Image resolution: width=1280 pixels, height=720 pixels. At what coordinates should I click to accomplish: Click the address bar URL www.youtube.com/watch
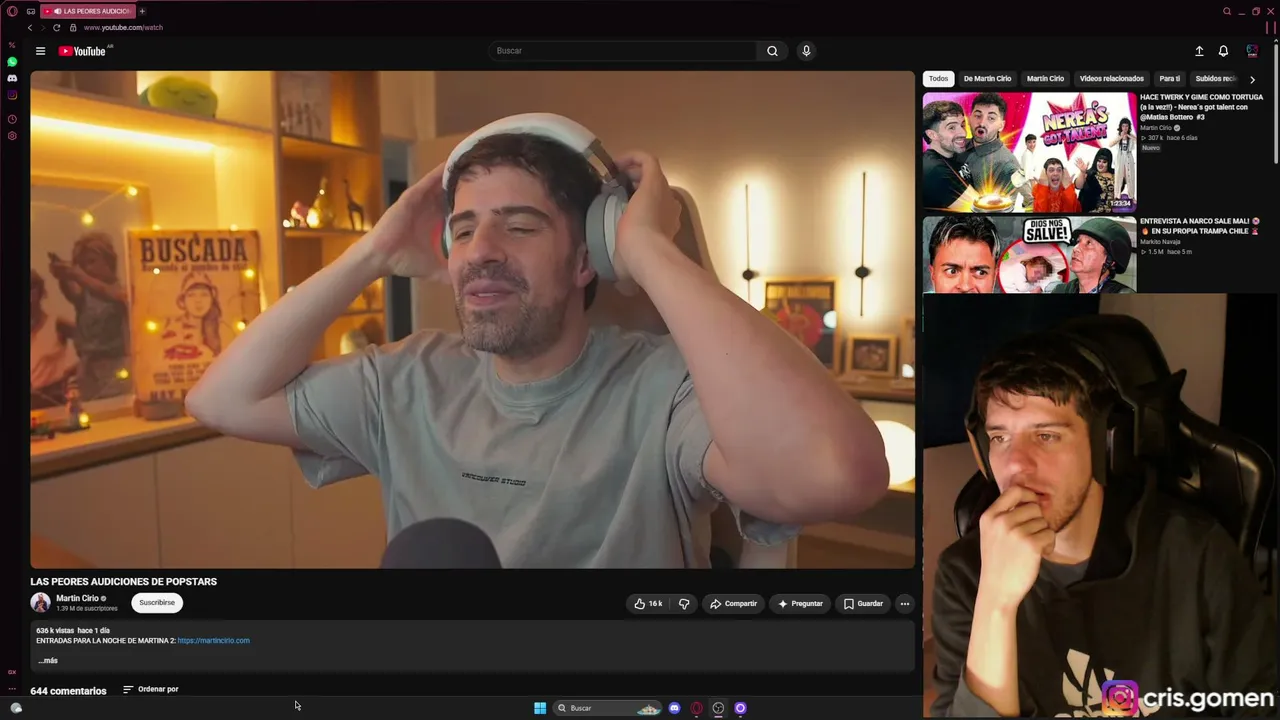click(x=123, y=28)
